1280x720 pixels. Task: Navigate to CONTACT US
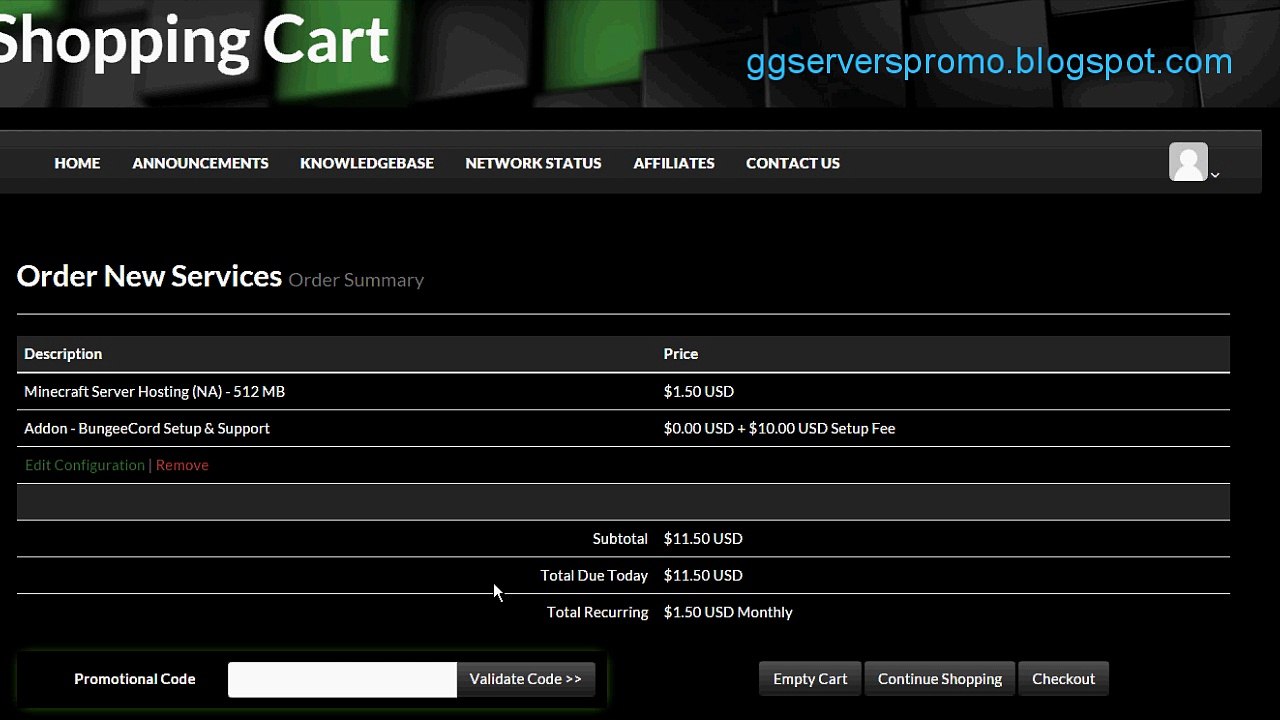(793, 163)
